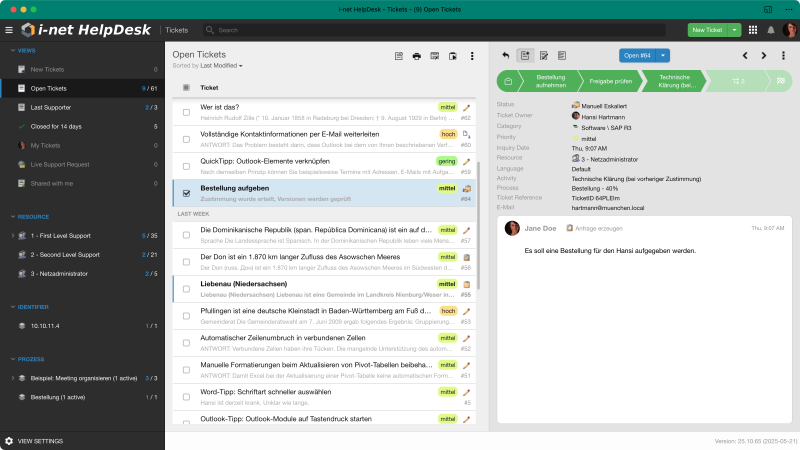Click the print icon in ticket list toolbar
800x450 pixels.
(416, 56)
